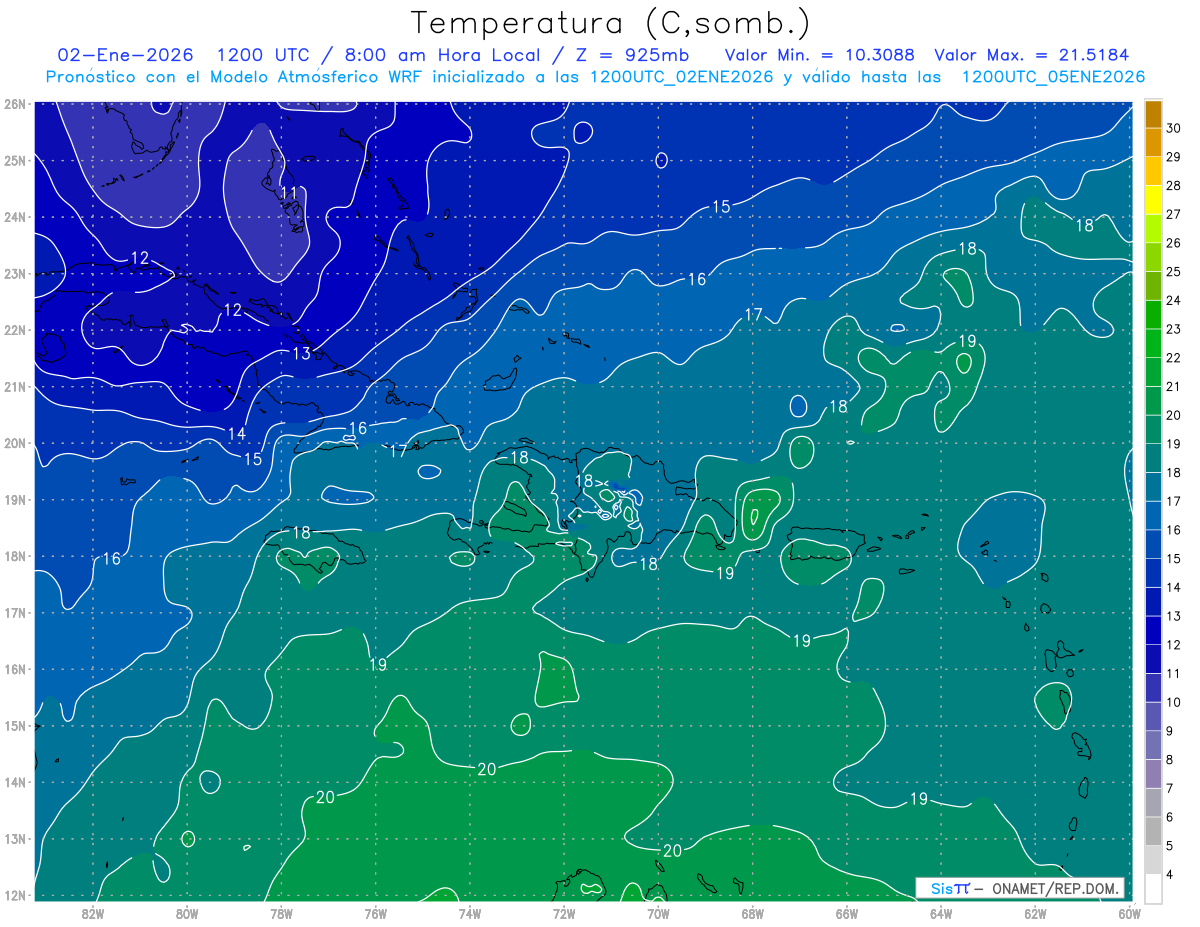Click the '78W' longitude axis label
1200x927 pixels.
pos(281,913)
